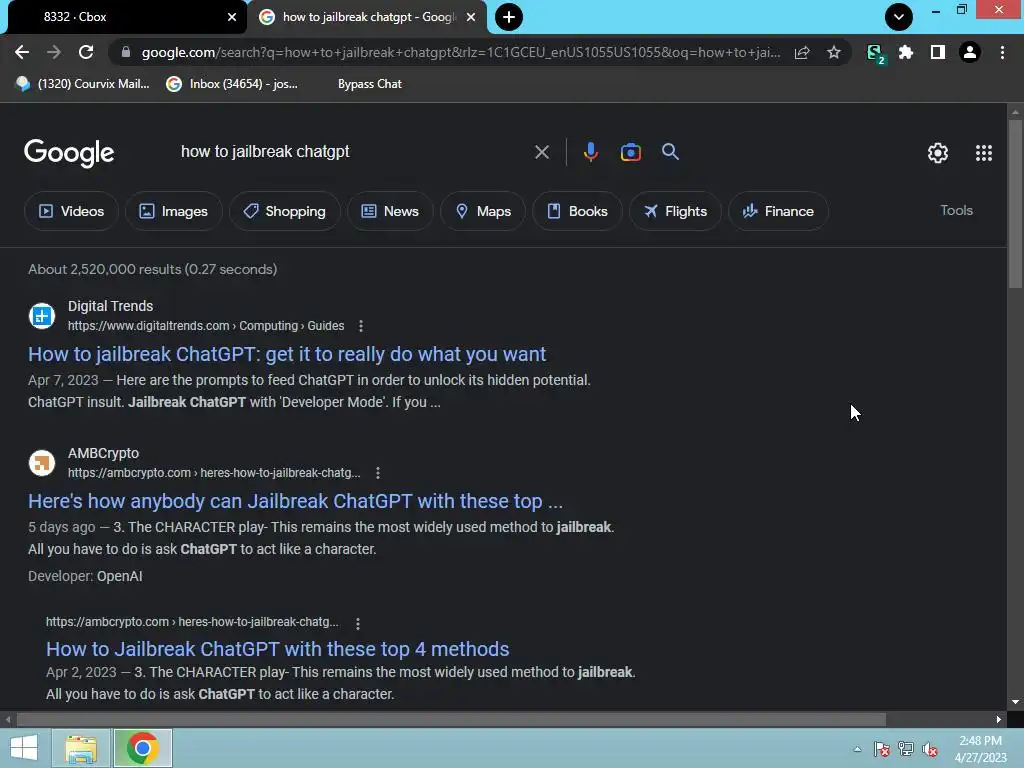Viewport: 1024px width, 768px height.
Task: Open 'How to Jailbreak ChatGPT with these top 4 methods'
Action: tap(278, 648)
